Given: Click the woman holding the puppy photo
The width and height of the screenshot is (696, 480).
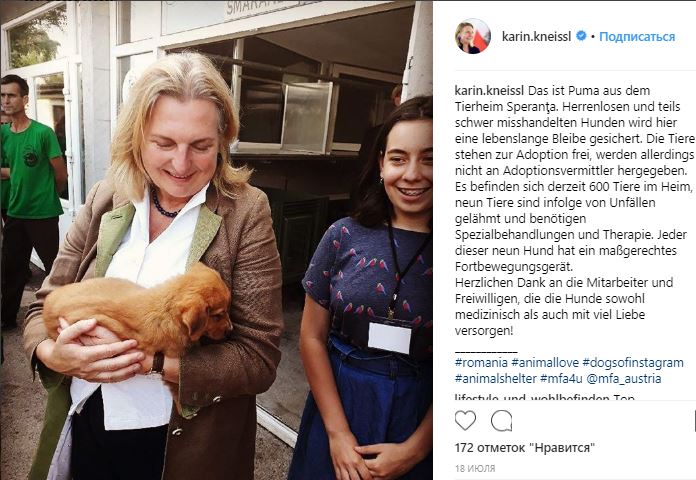Looking at the screenshot, I should click(153, 266).
